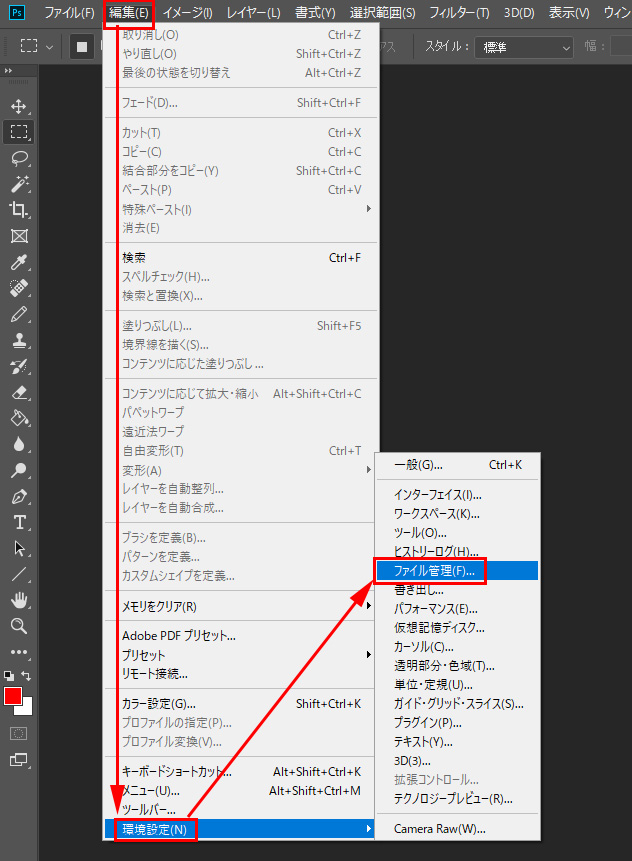Choose ツールバー... menu item
Screen dimensions: 632x861
(241, 810)
